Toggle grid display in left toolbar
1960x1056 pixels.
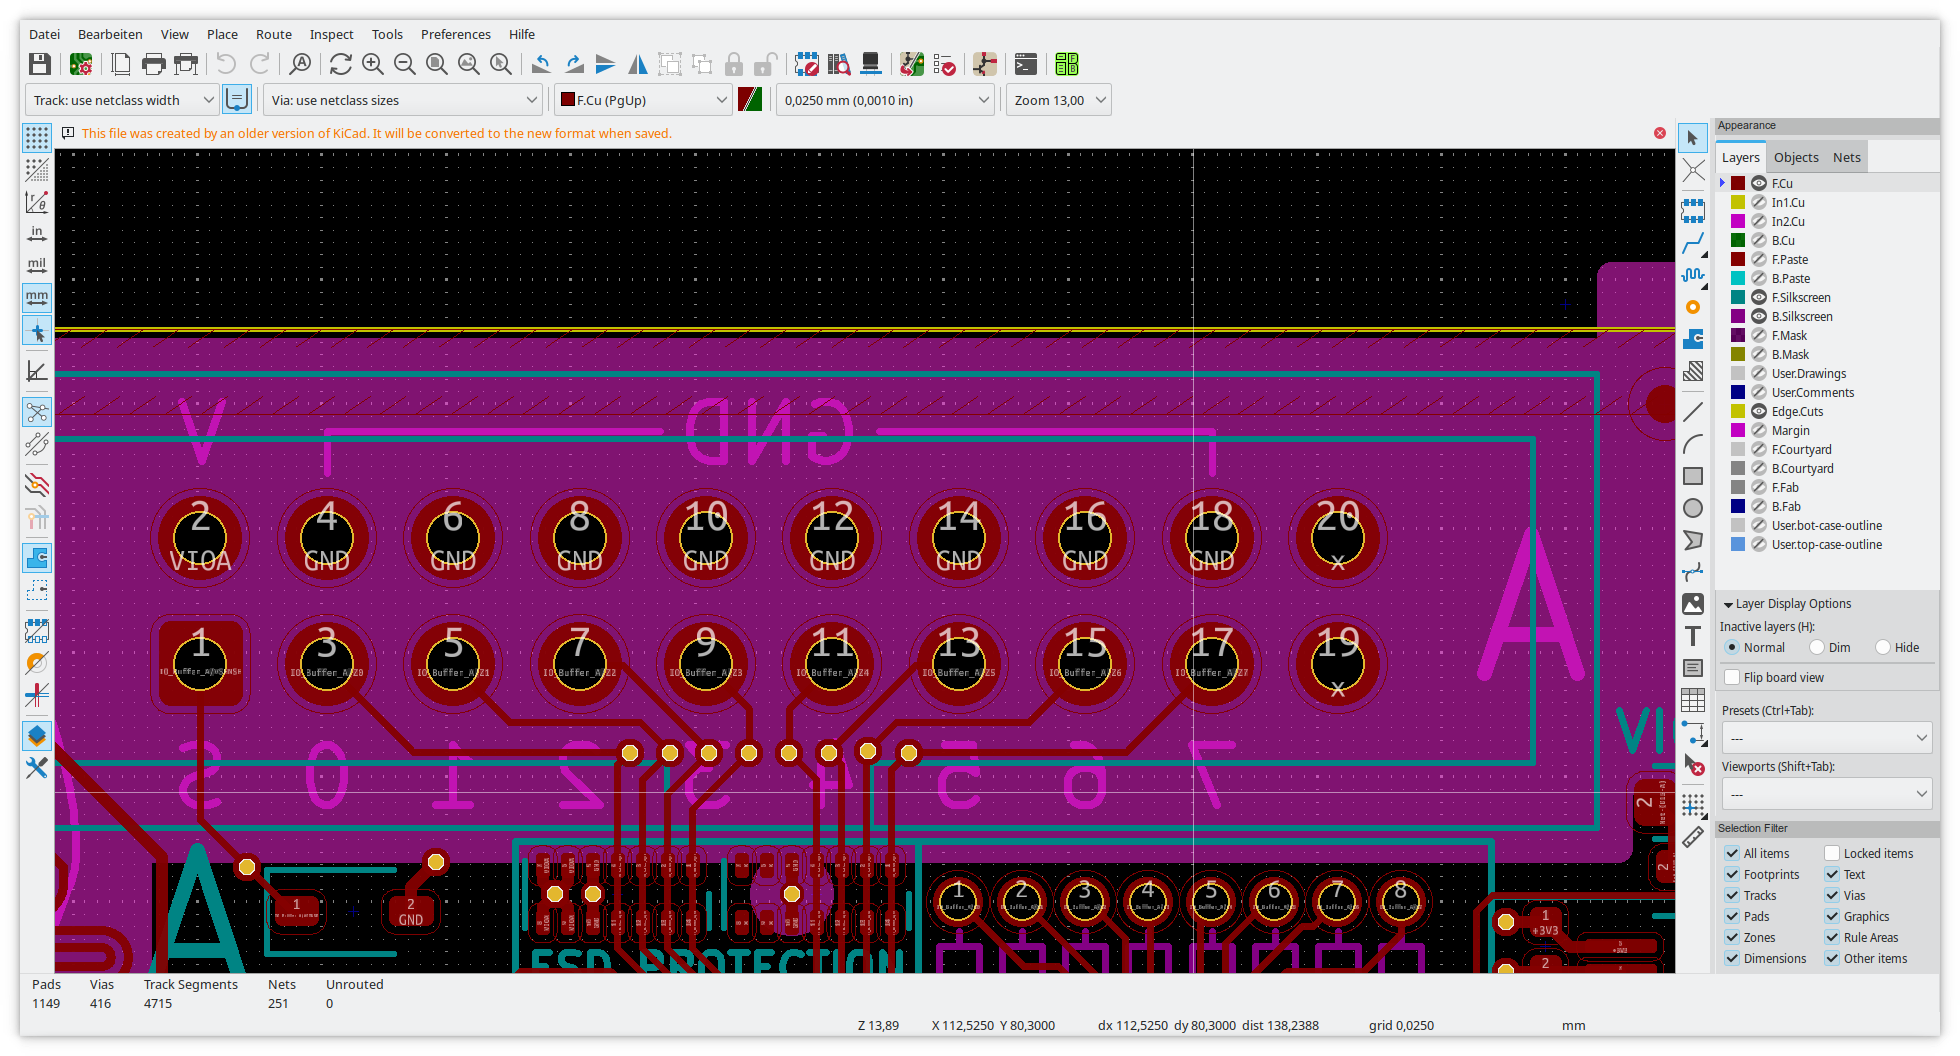37,137
